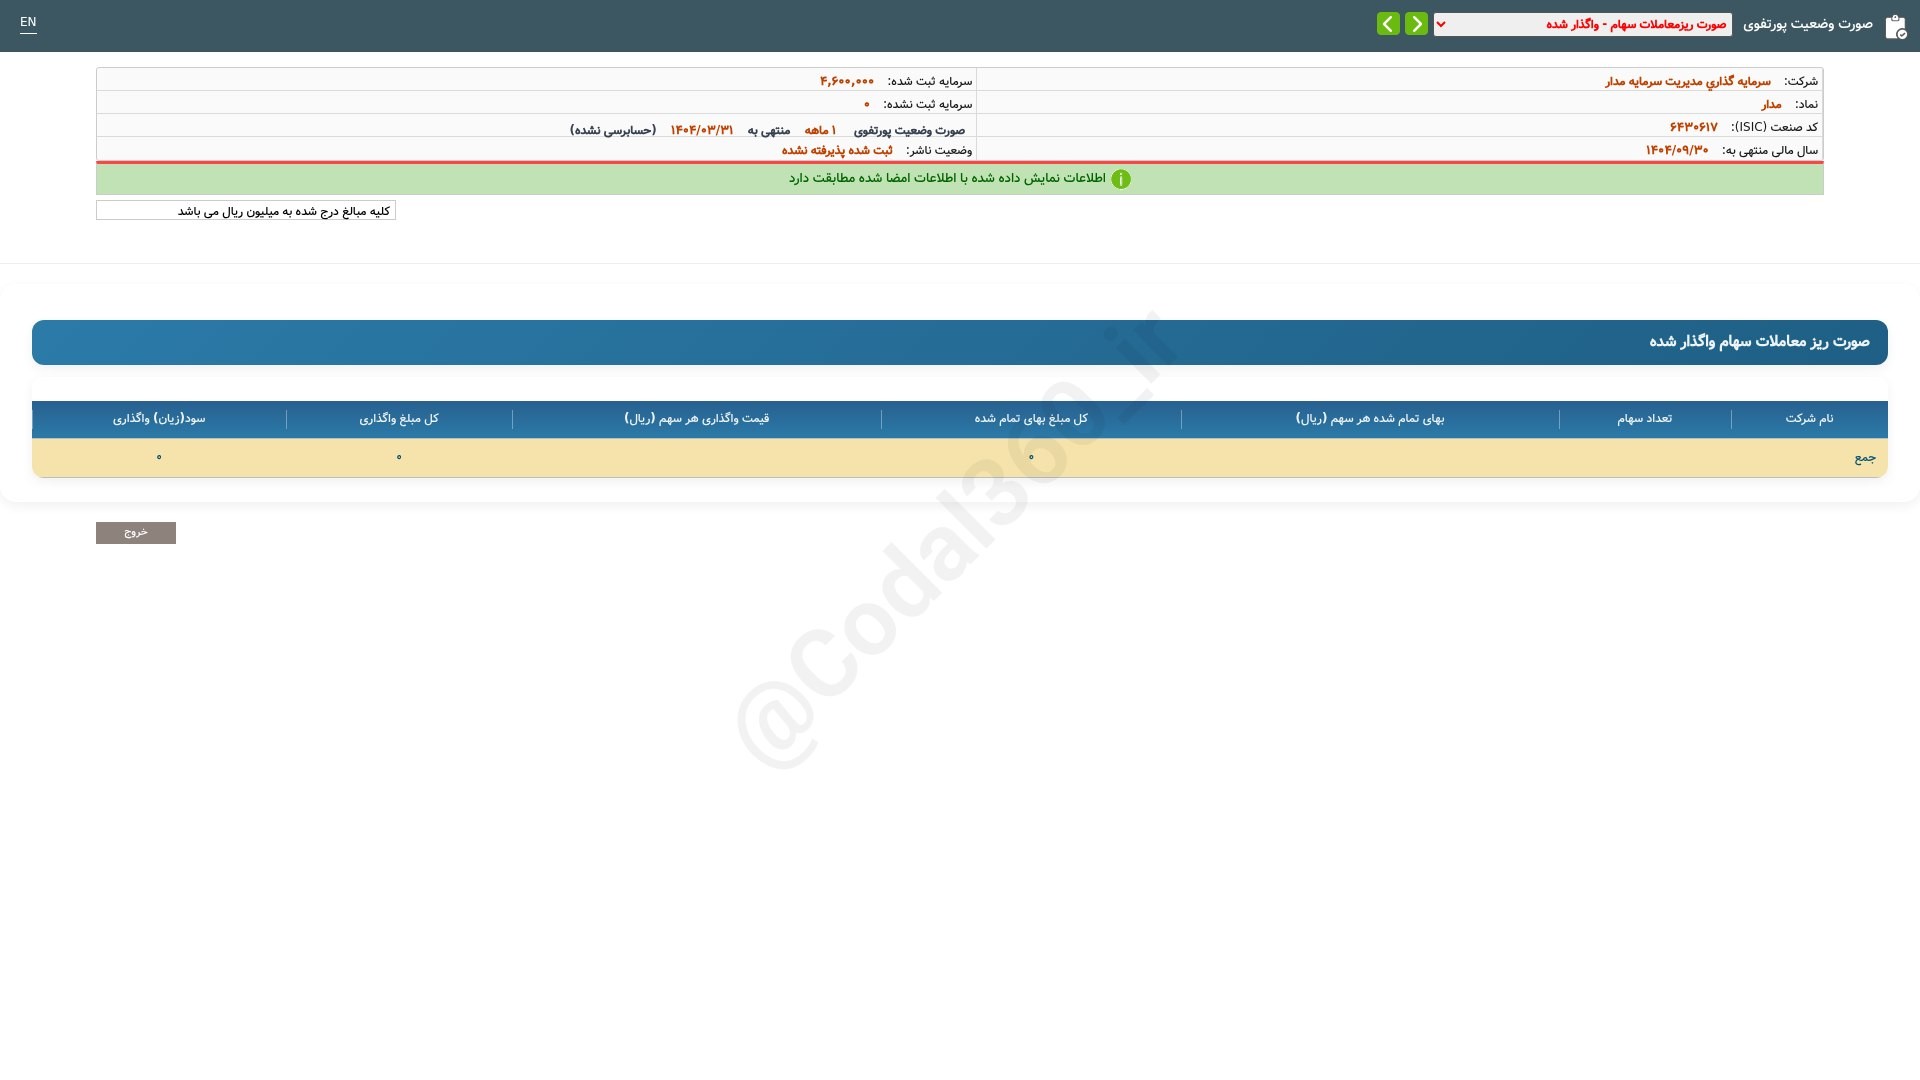This screenshot has width=1920, height=1080.
Task: Click the portfolio report clipboard icon
Action: (1895, 27)
